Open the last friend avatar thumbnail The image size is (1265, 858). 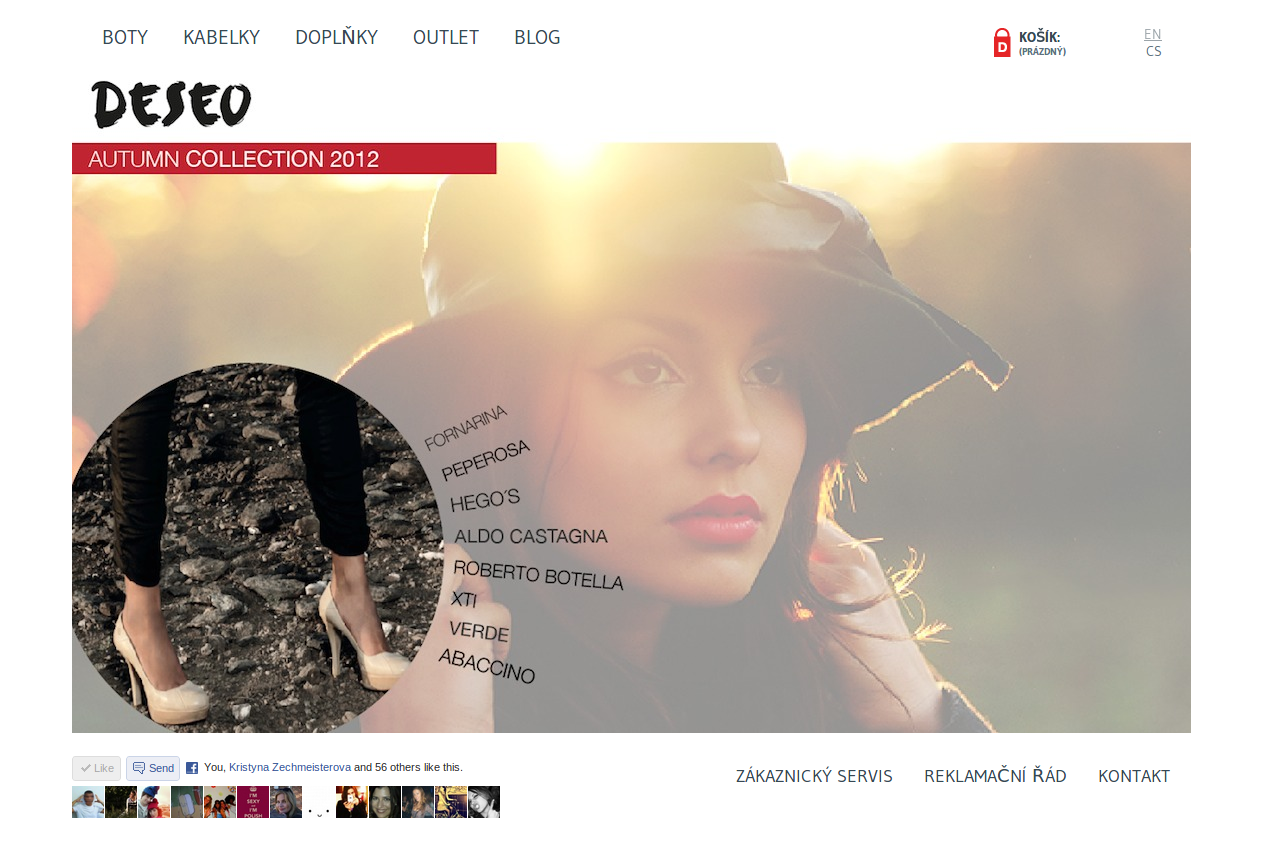[x=484, y=802]
